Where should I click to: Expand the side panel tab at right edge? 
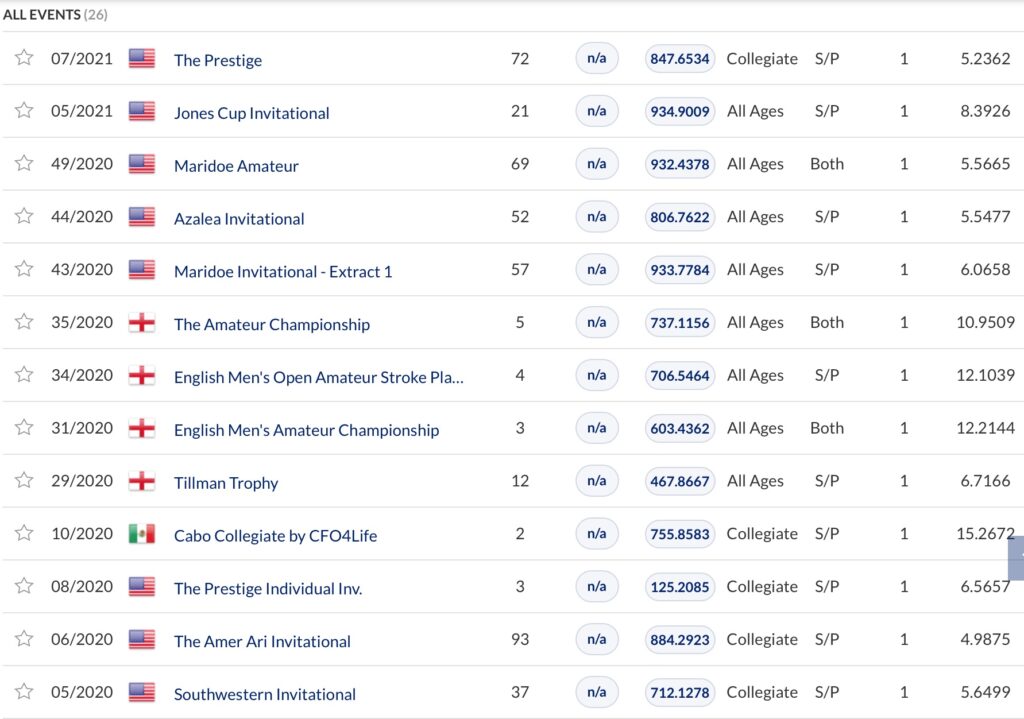click(x=1017, y=557)
